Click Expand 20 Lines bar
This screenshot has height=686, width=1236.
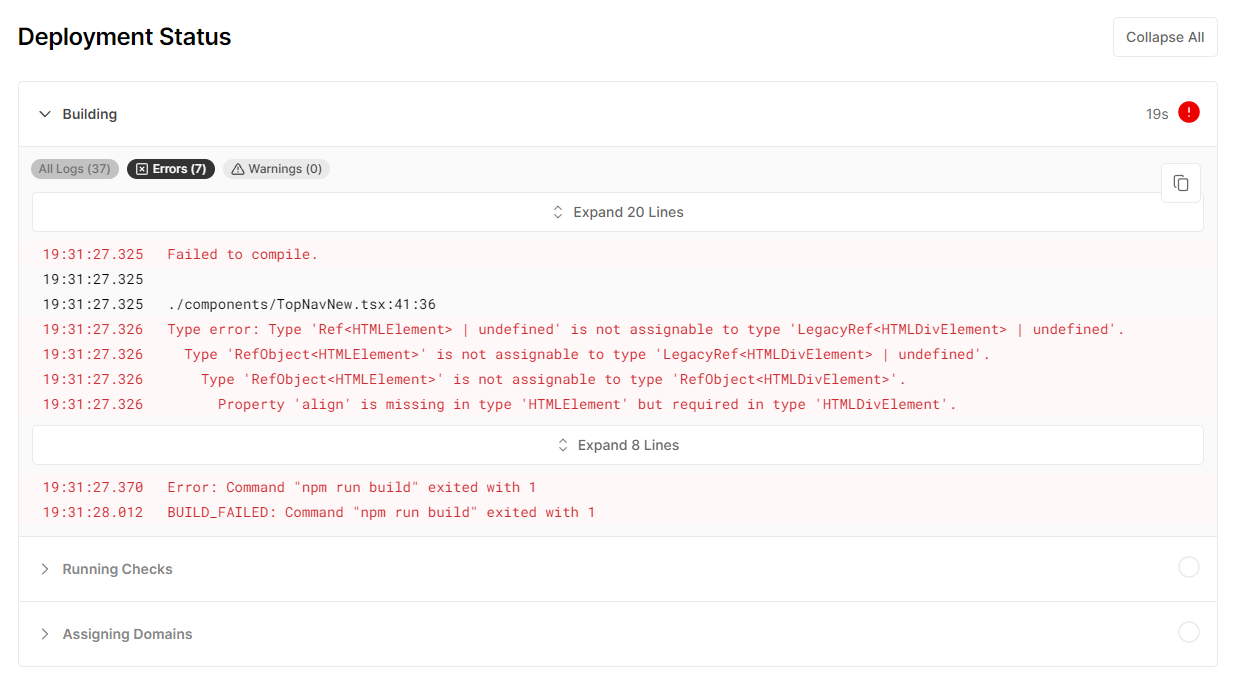pyautogui.click(x=617, y=212)
